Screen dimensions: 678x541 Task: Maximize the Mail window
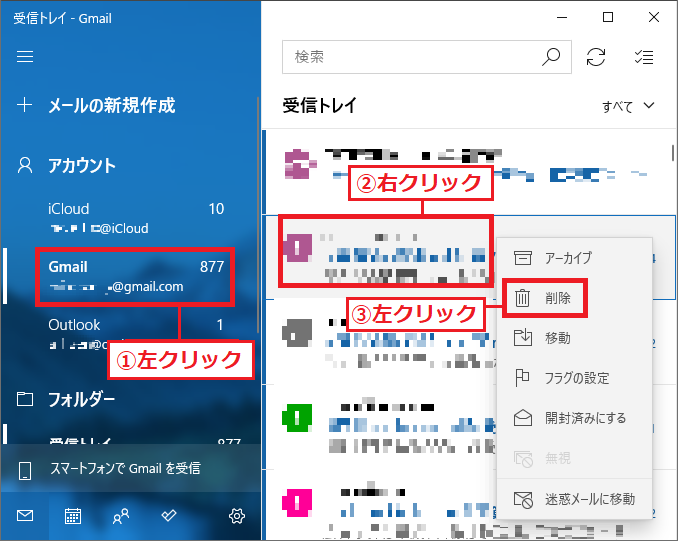point(608,18)
